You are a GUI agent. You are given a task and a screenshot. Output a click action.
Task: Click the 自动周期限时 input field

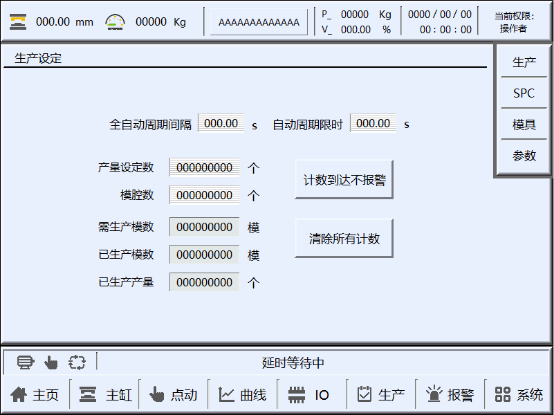point(373,123)
